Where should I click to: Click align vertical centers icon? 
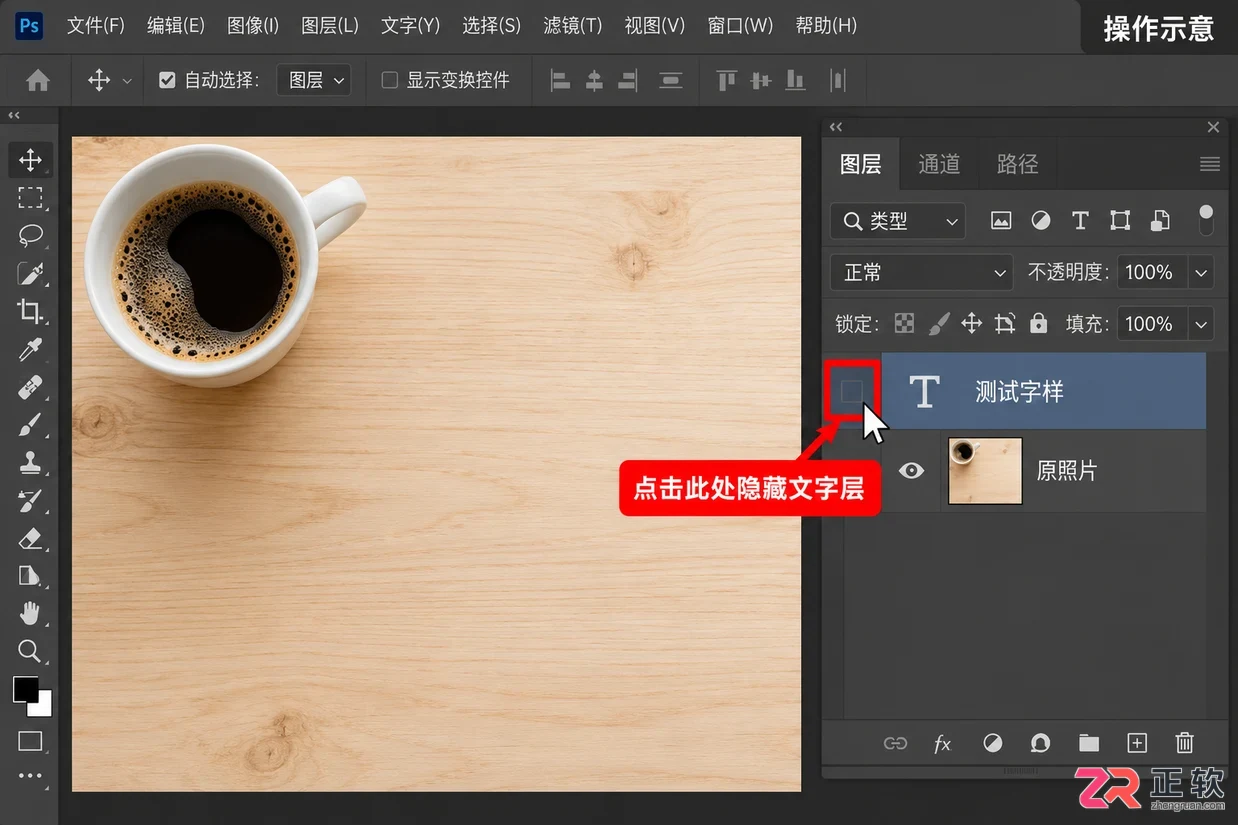click(x=761, y=80)
